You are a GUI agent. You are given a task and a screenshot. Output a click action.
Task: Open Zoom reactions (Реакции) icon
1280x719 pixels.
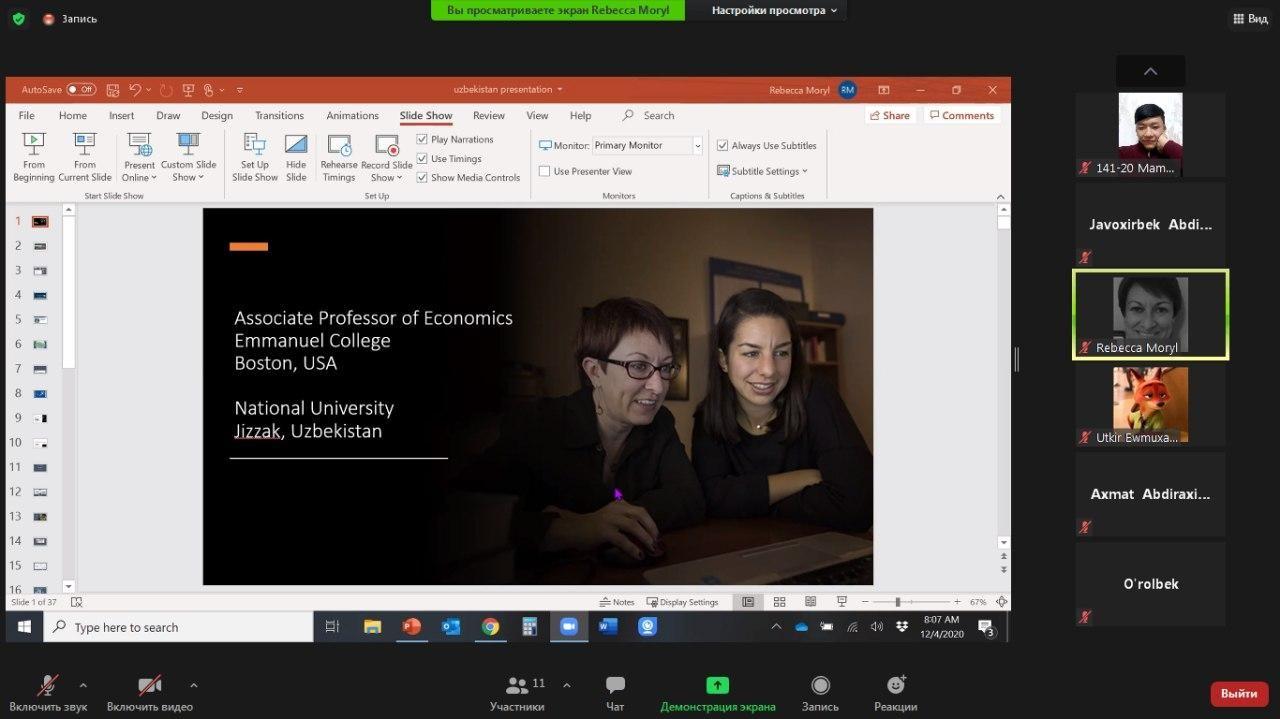coord(895,686)
